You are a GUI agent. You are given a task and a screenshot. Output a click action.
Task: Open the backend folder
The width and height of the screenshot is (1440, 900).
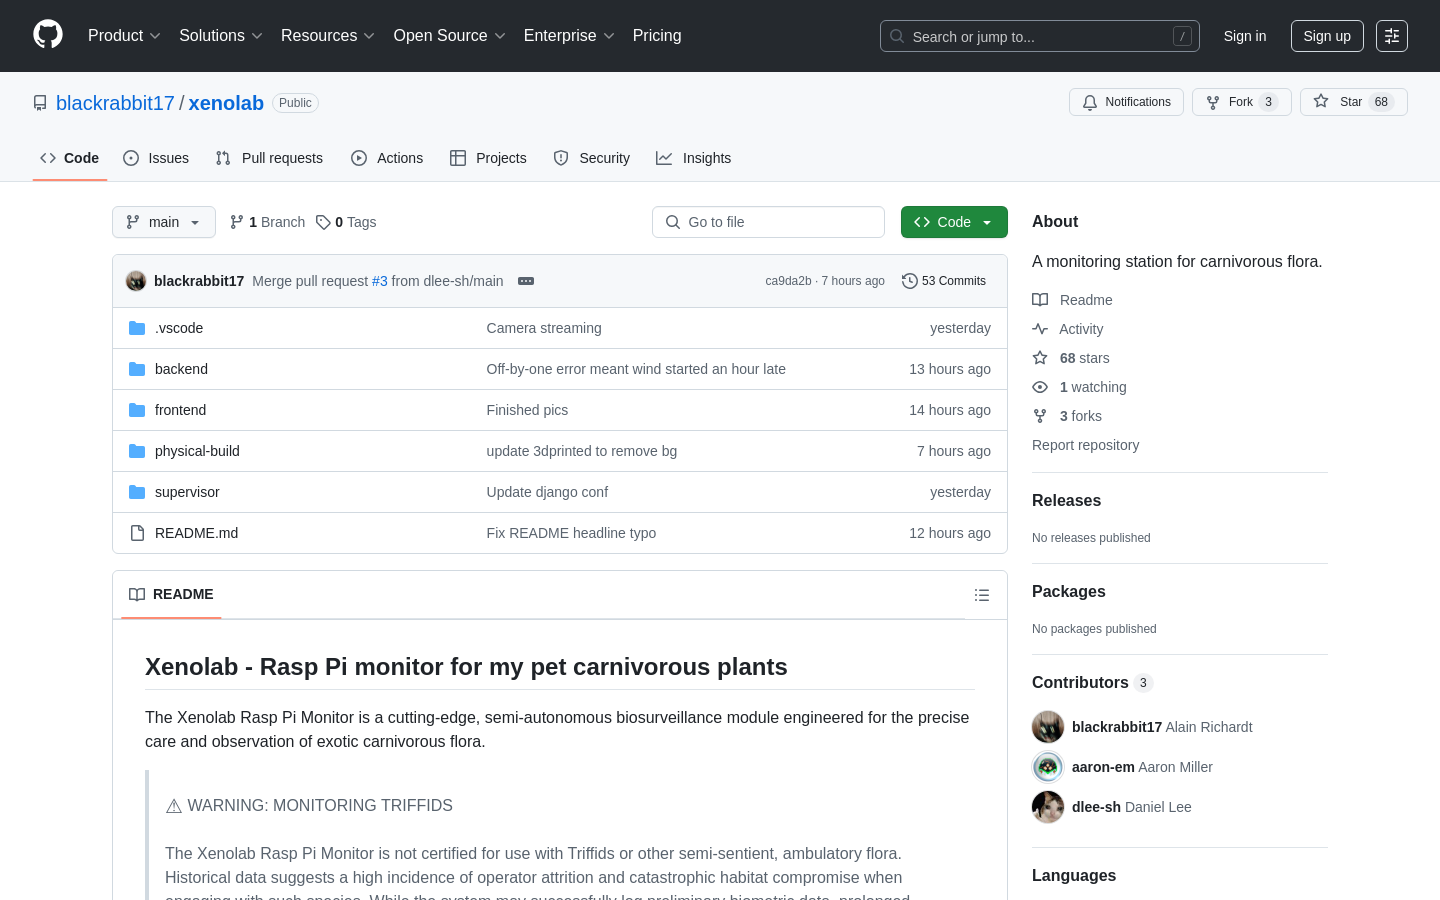tap(181, 369)
